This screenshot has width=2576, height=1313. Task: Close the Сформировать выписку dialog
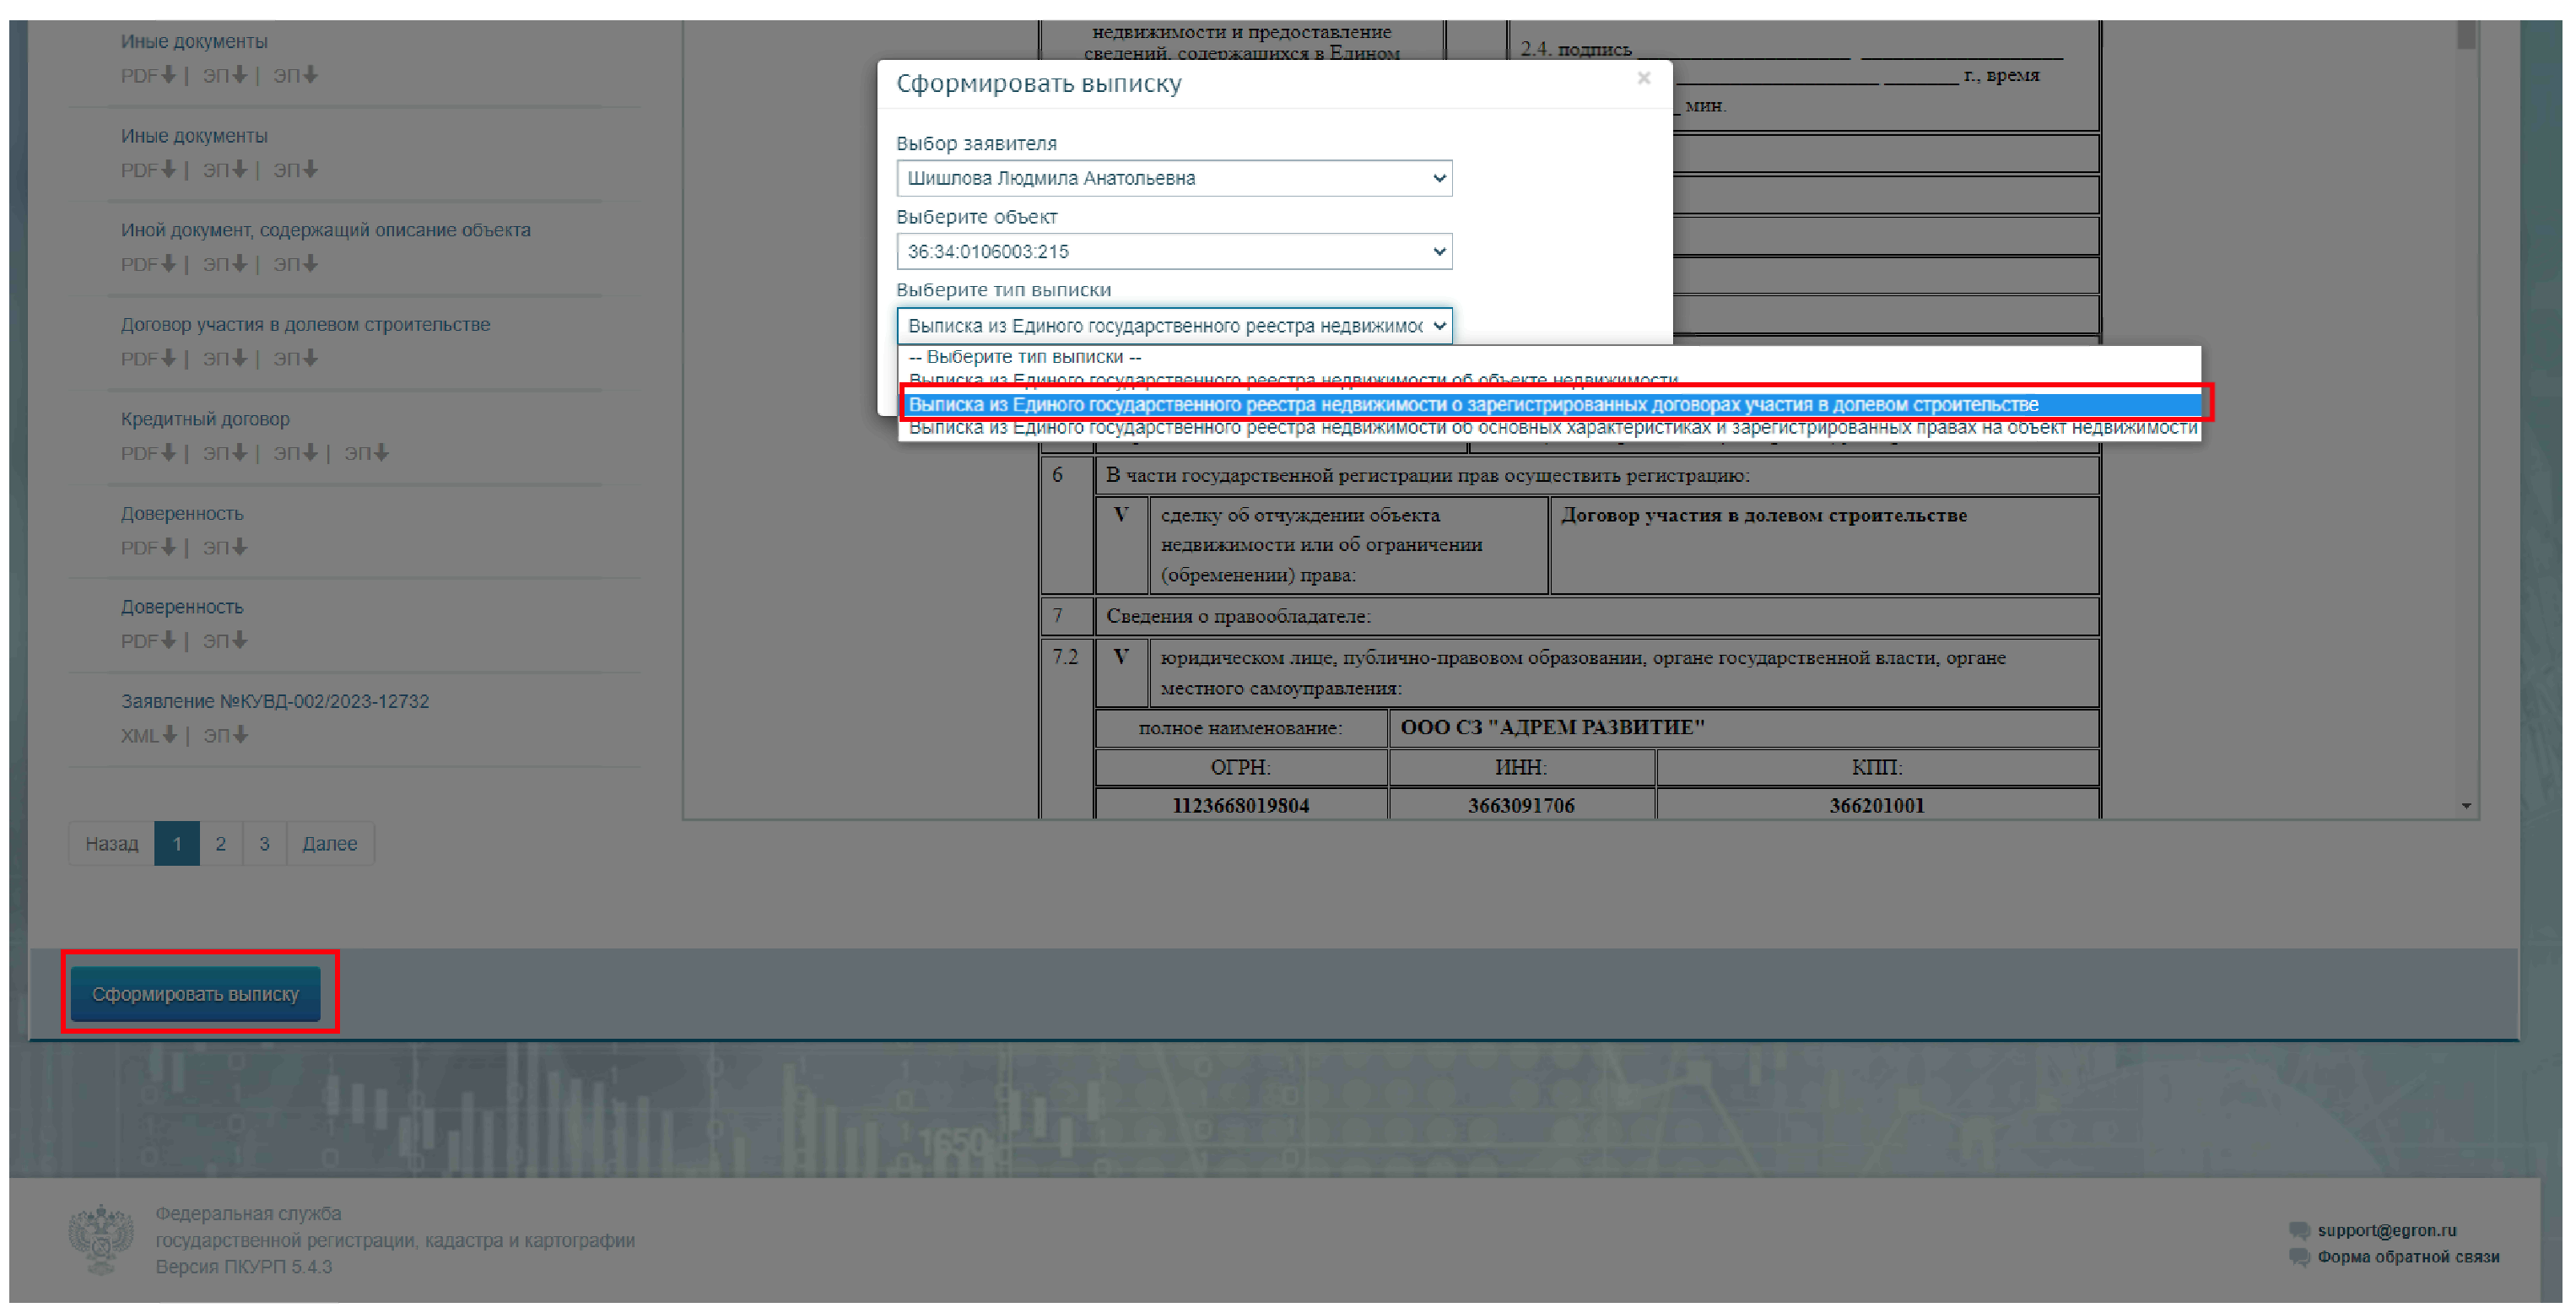1643,78
